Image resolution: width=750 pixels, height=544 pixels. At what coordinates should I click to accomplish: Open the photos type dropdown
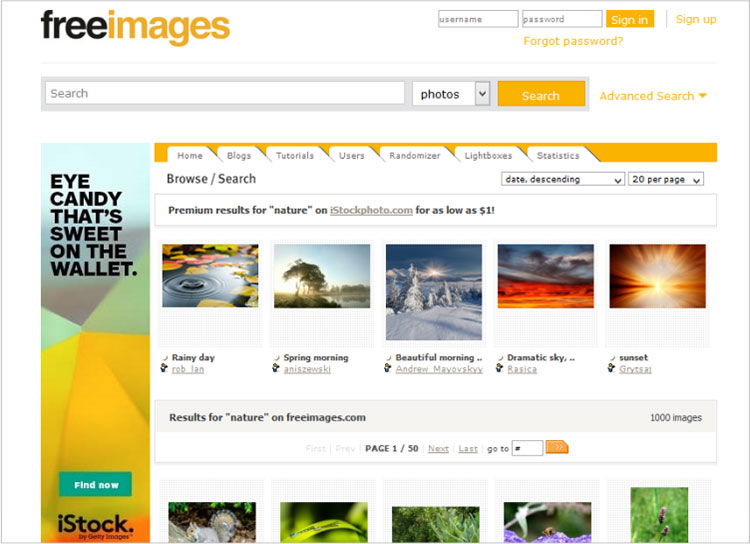coord(451,94)
